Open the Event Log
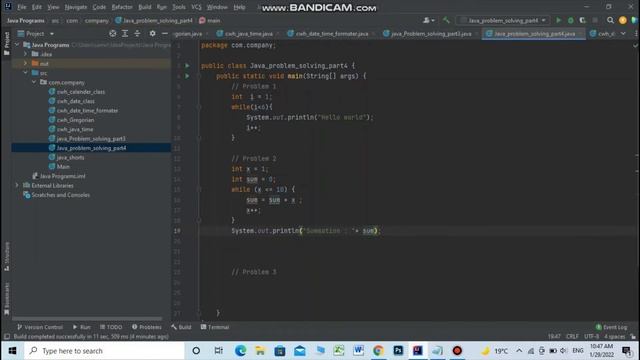The image size is (640, 360). [x=611, y=327]
